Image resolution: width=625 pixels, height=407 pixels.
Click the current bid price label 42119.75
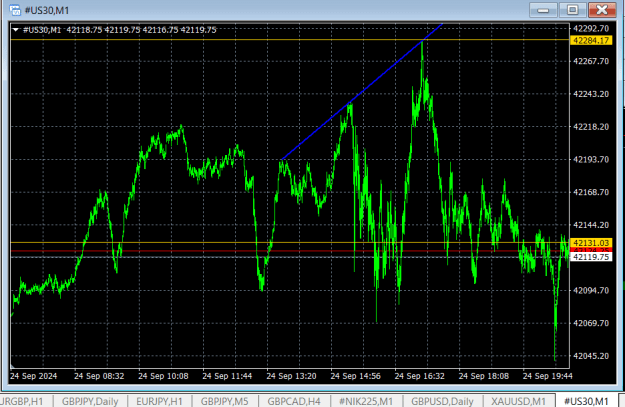(x=591, y=257)
